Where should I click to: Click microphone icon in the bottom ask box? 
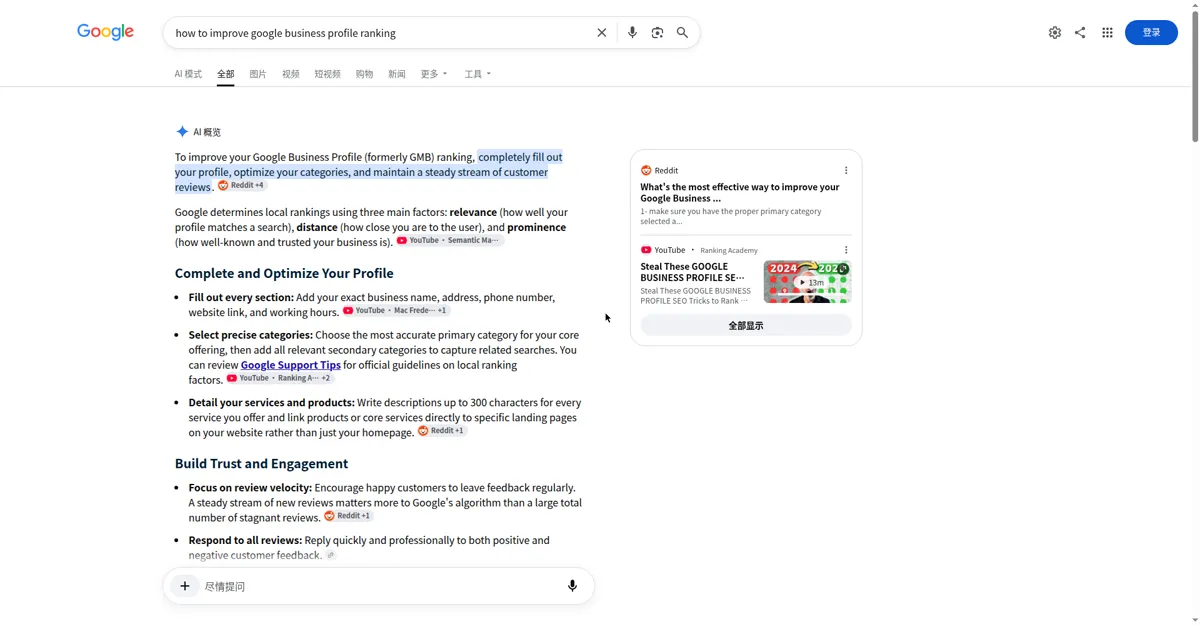pyautogui.click(x=572, y=586)
